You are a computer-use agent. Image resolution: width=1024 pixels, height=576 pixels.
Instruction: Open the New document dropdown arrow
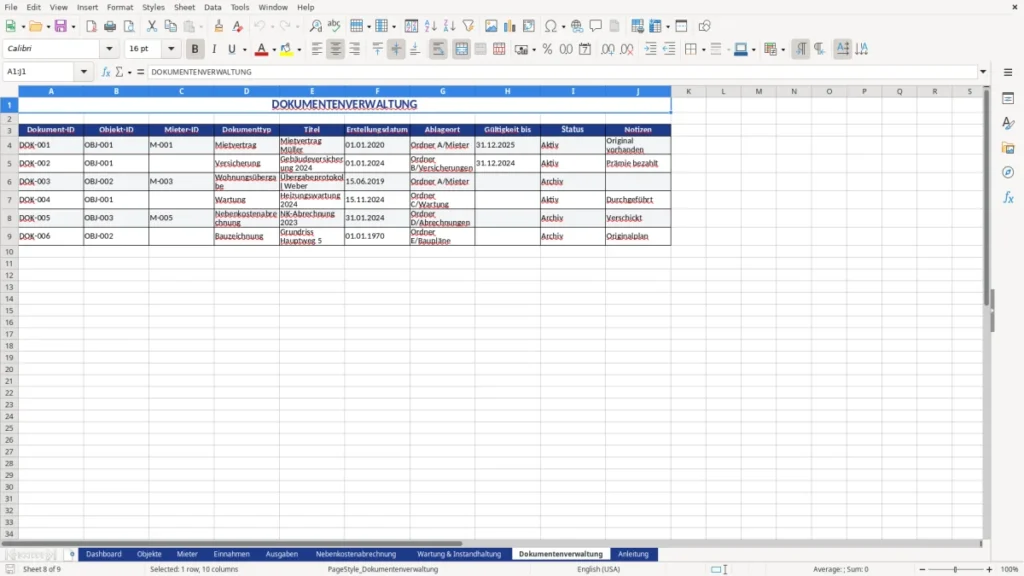pos(23,27)
